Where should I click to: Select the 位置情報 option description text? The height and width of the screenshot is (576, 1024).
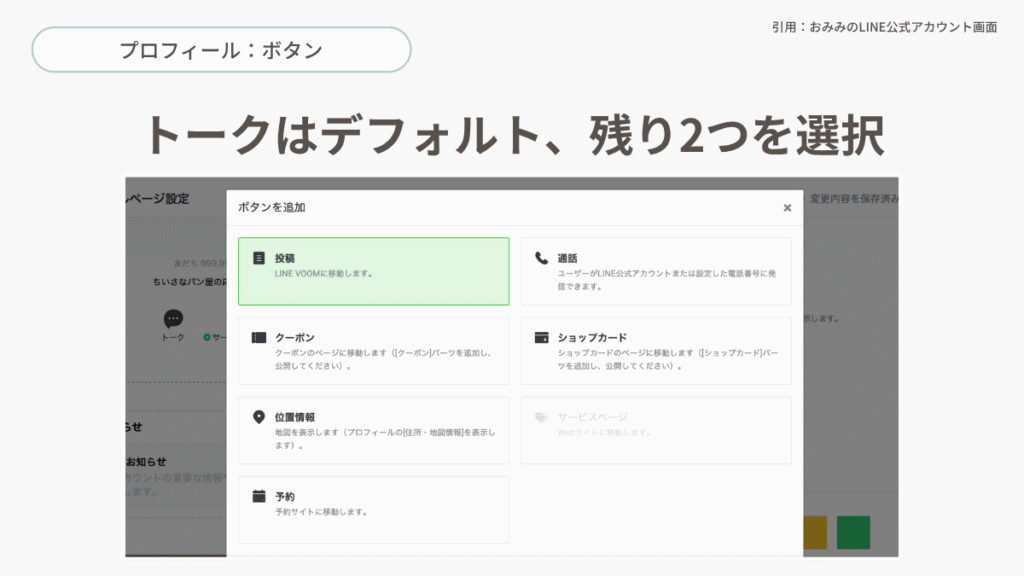click(x=384, y=439)
